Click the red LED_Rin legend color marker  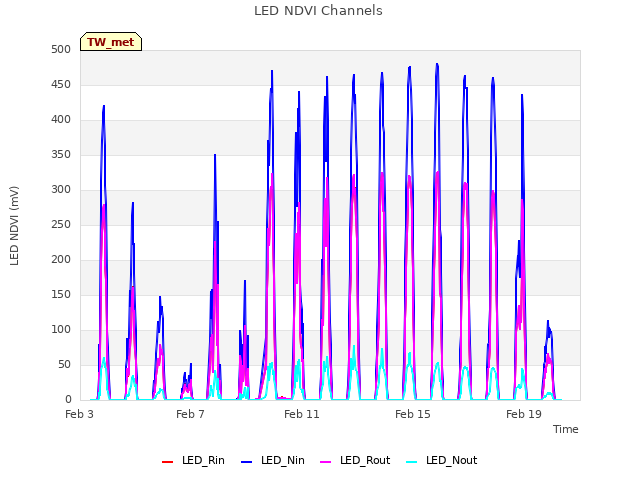click(x=167, y=462)
